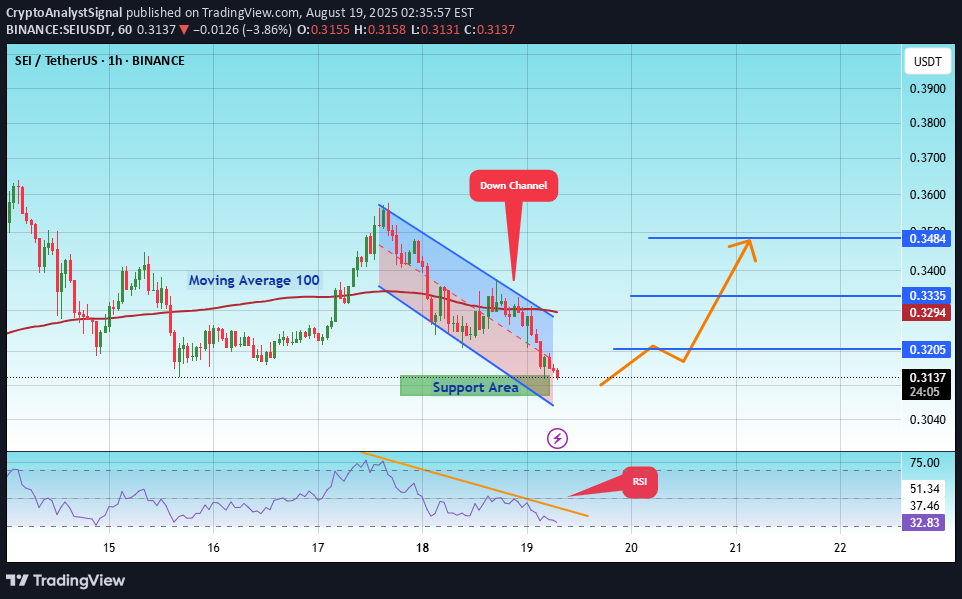Click date 18 on time axis
Viewport: 962px width, 599px height.
click(422, 547)
